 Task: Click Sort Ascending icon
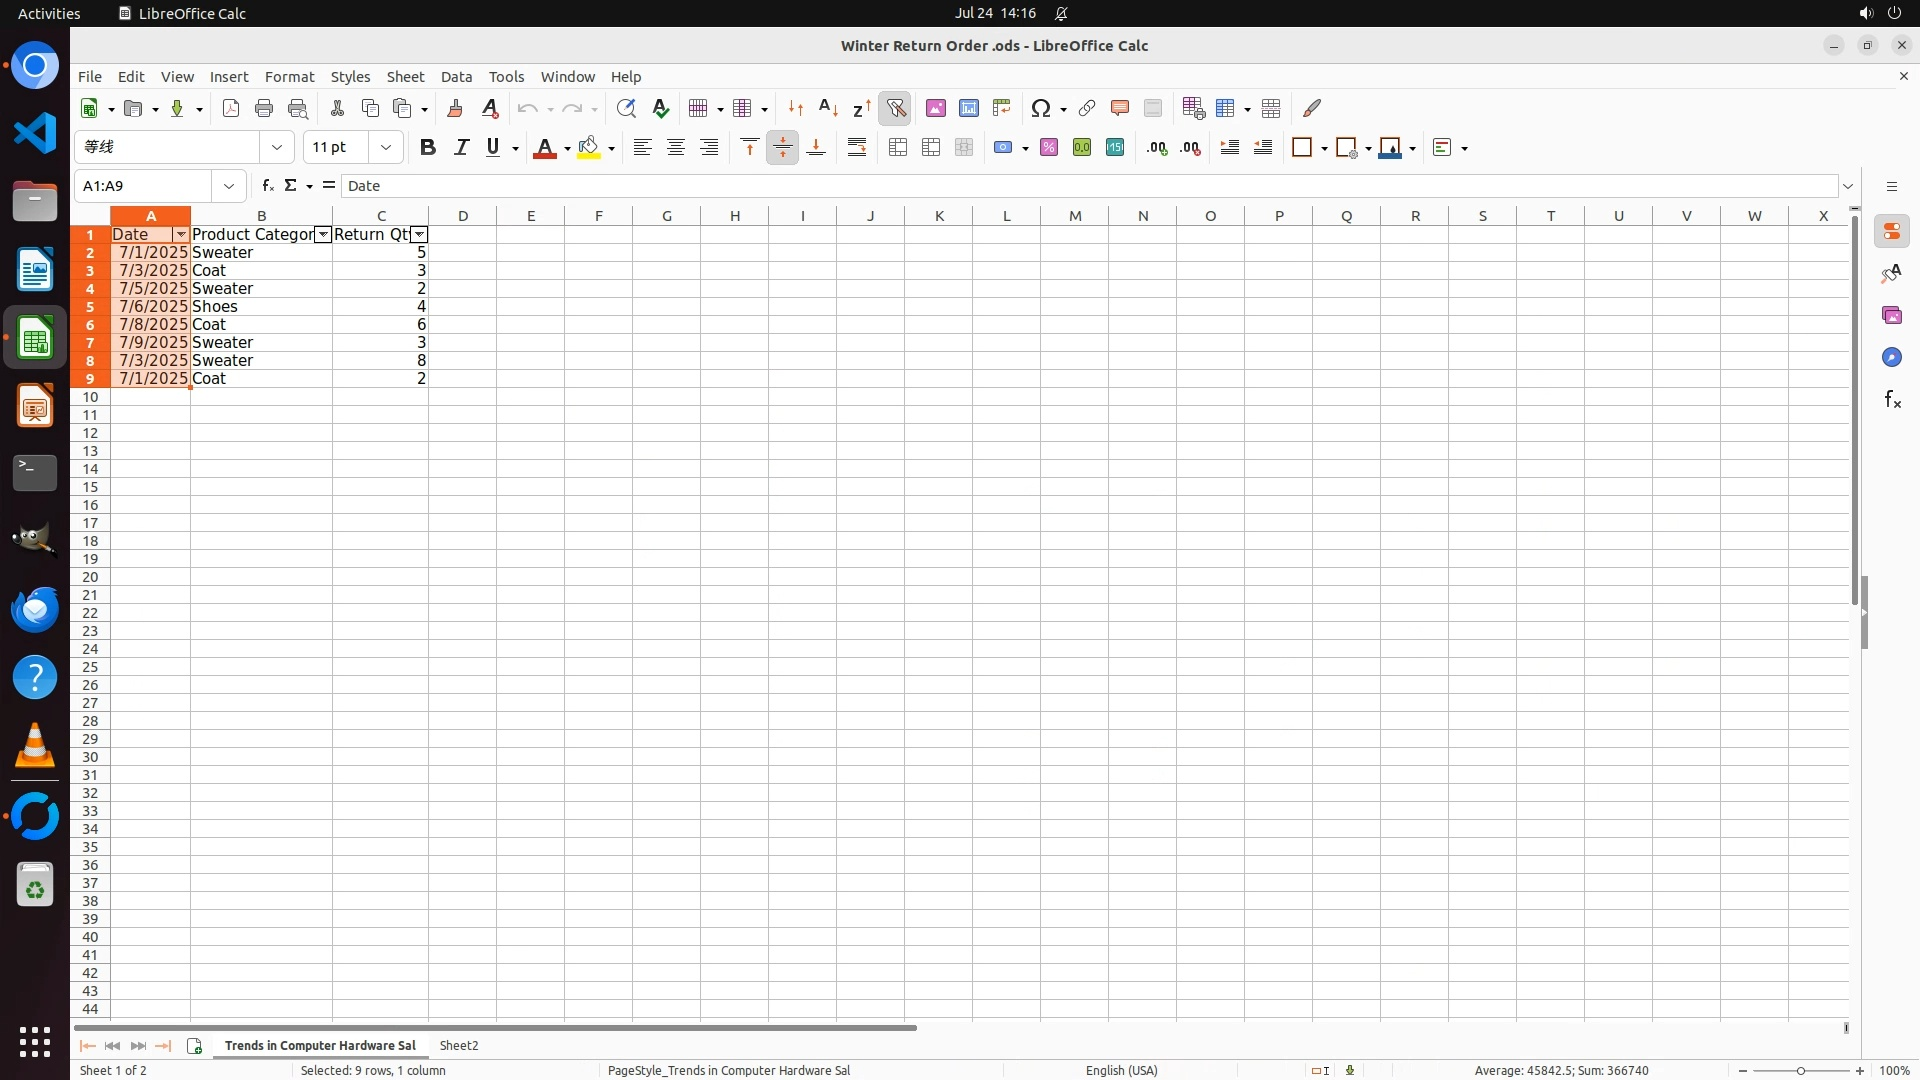828,108
